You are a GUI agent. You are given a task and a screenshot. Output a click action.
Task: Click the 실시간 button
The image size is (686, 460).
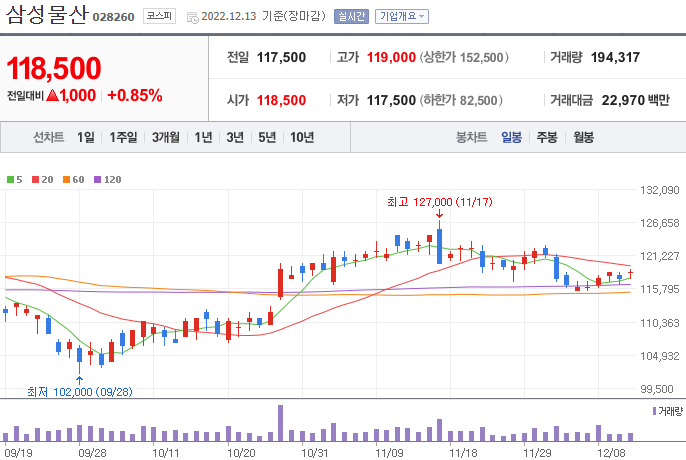[x=351, y=17]
